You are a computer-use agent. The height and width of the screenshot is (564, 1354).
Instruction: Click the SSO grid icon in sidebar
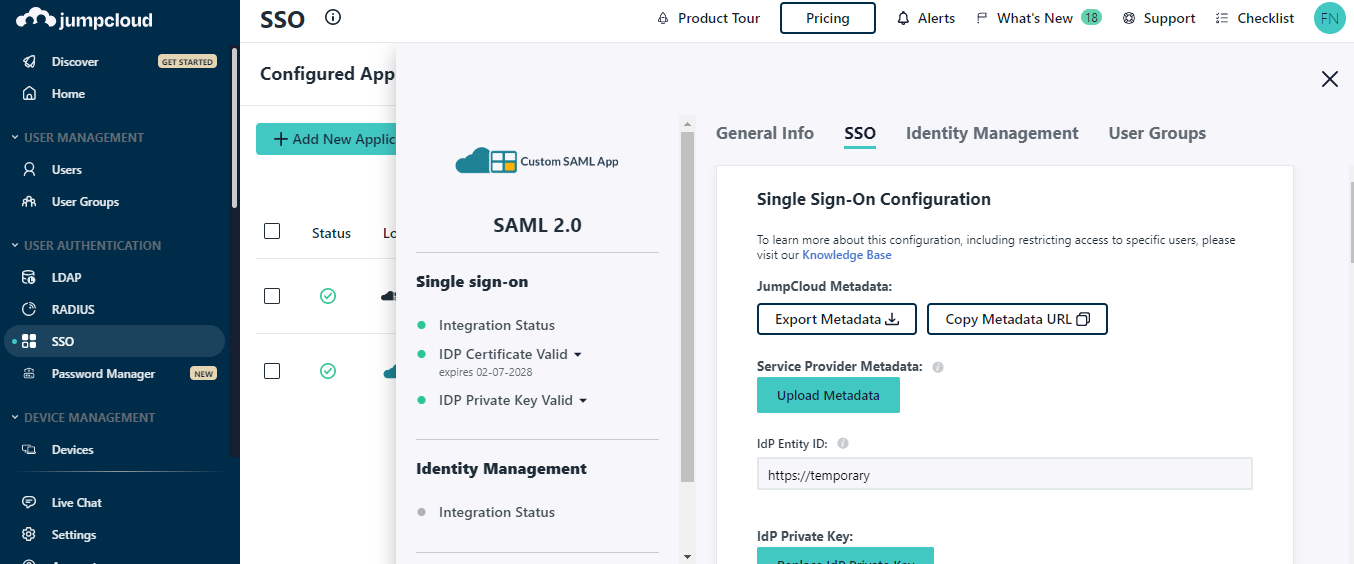[x=30, y=342]
